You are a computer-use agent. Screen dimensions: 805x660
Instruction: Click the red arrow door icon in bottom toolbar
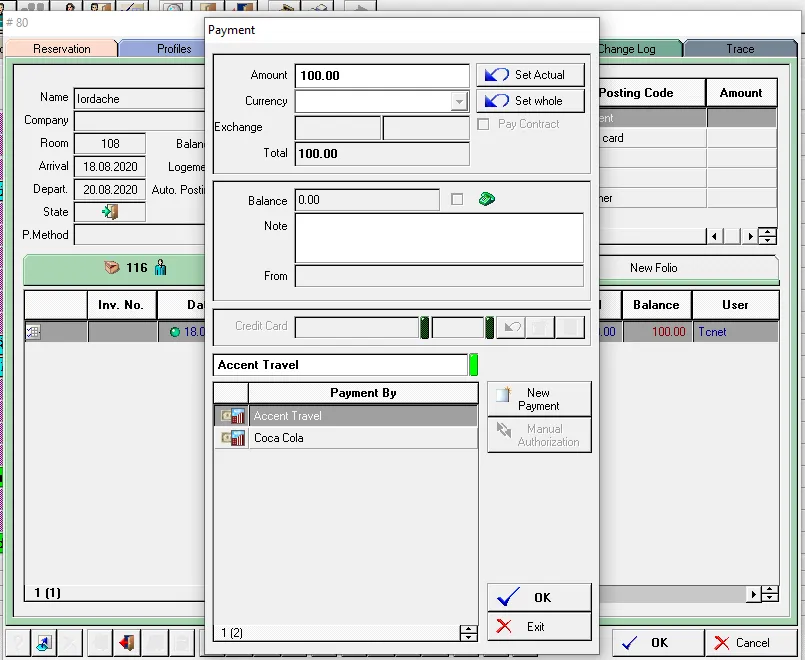[x=126, y=643]
